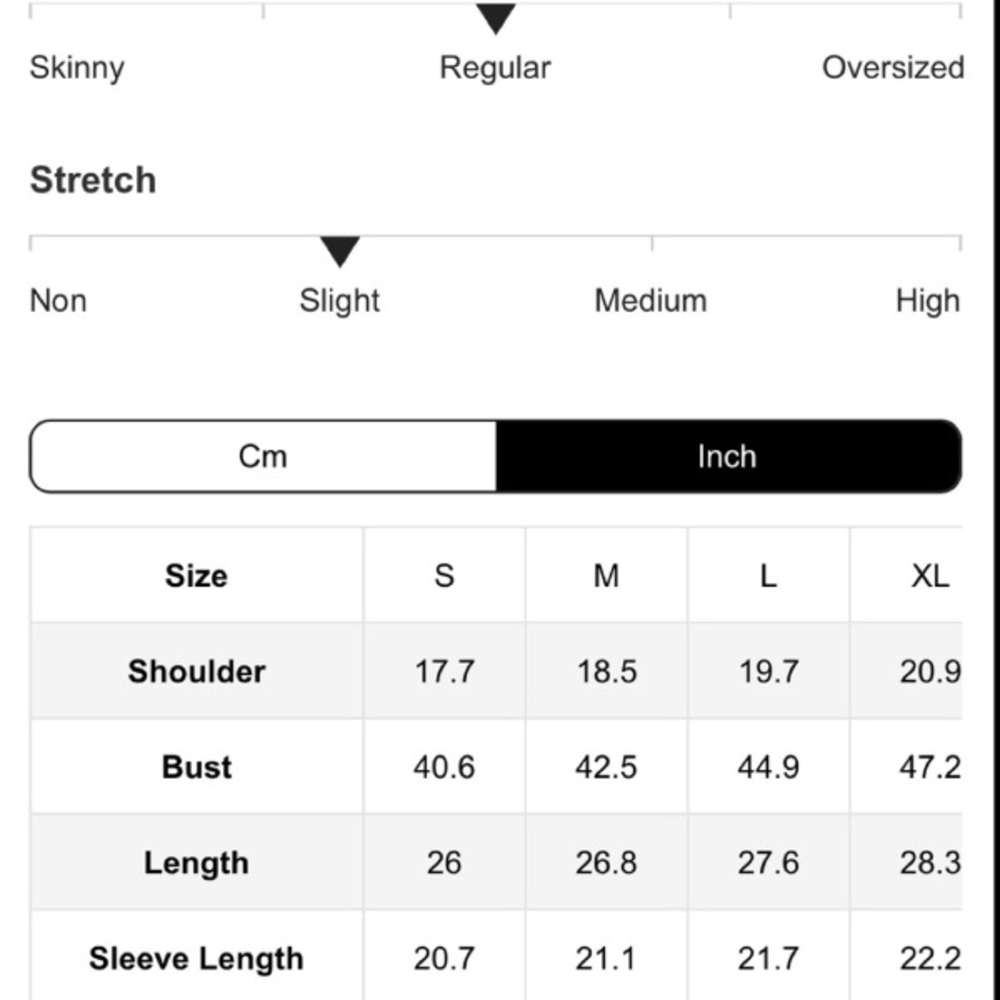Select the M size column header
Screen dimensions: 1000x1000
click(607, 575)
